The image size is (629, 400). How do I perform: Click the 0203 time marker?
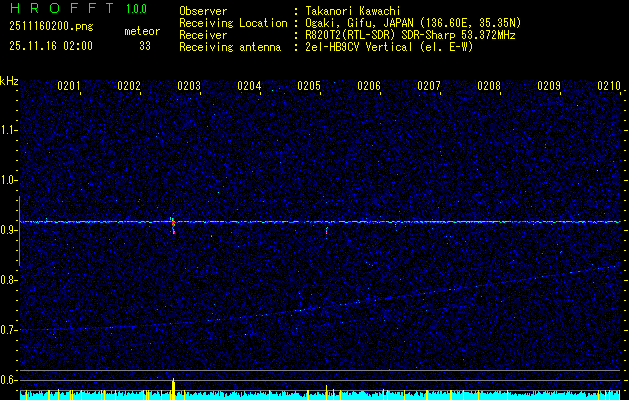189,87
